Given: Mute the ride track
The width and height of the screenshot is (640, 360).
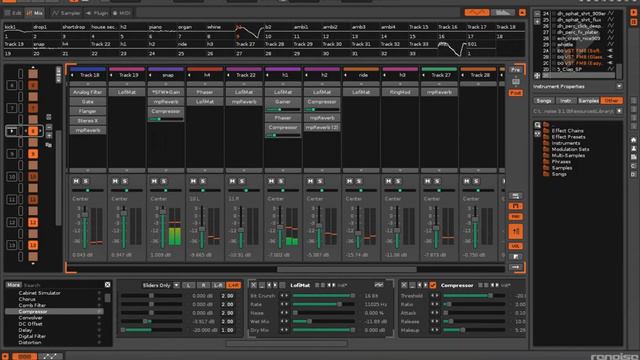Looking at the screenshot, I should coord(349,181).
